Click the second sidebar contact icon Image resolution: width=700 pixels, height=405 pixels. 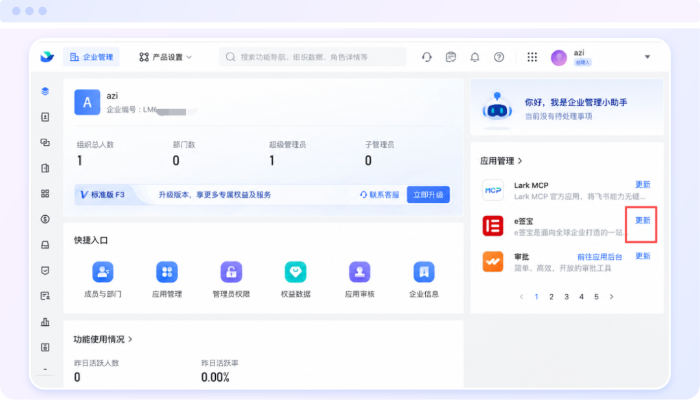point(45,117)
